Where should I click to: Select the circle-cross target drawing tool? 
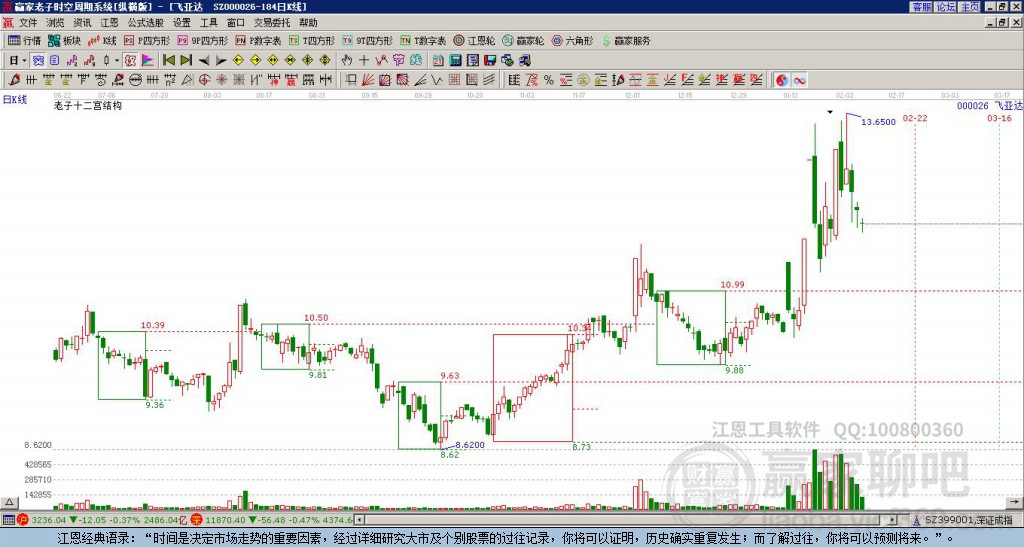[x=204, y=80]
